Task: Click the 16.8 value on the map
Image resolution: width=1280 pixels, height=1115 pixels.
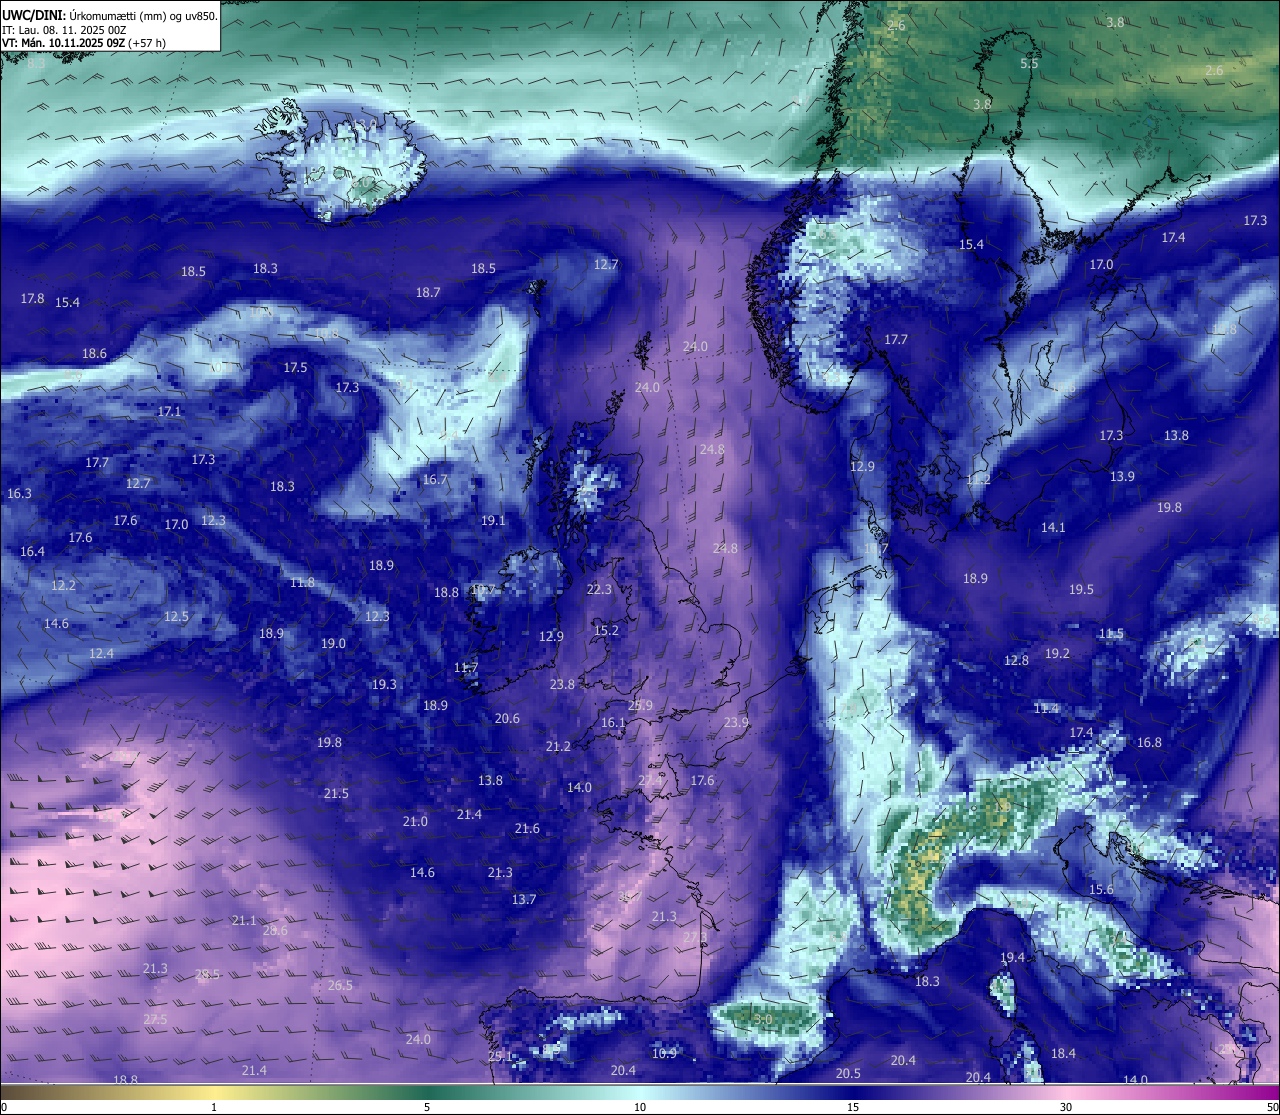Action: coord(1149,743)
